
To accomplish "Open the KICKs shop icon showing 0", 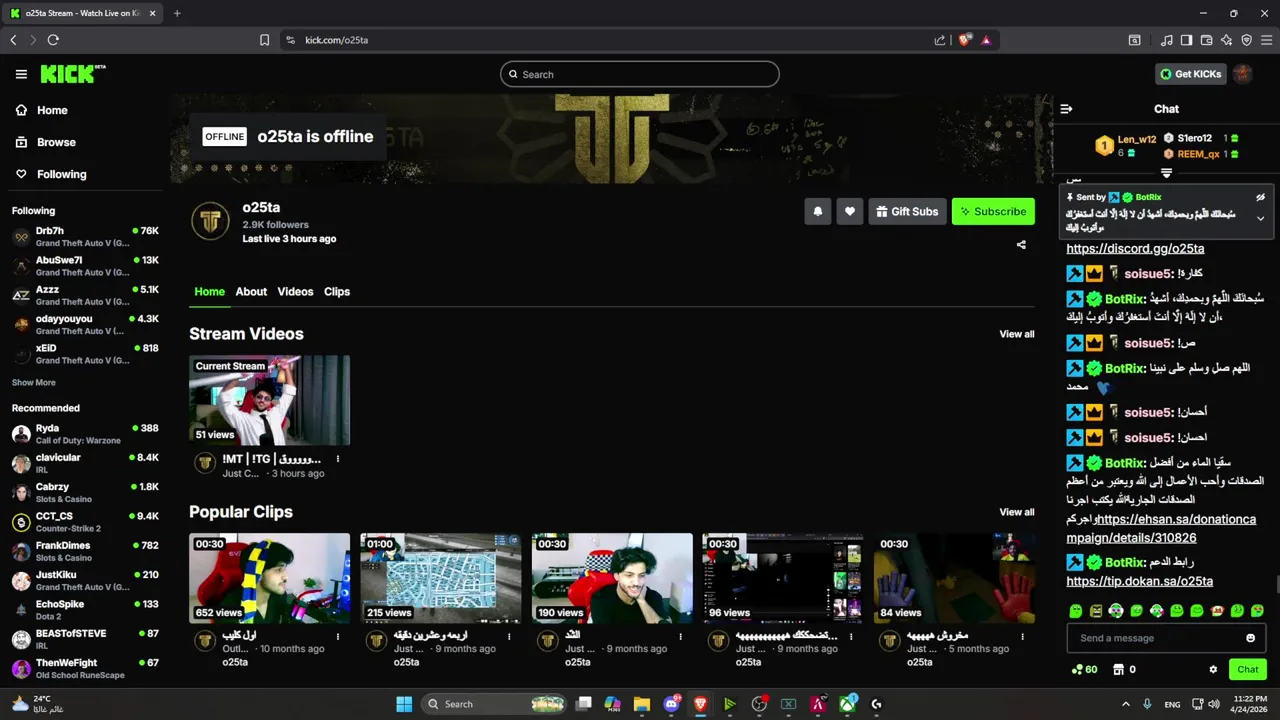I will pyautogui.click(x=1124, y=670).
